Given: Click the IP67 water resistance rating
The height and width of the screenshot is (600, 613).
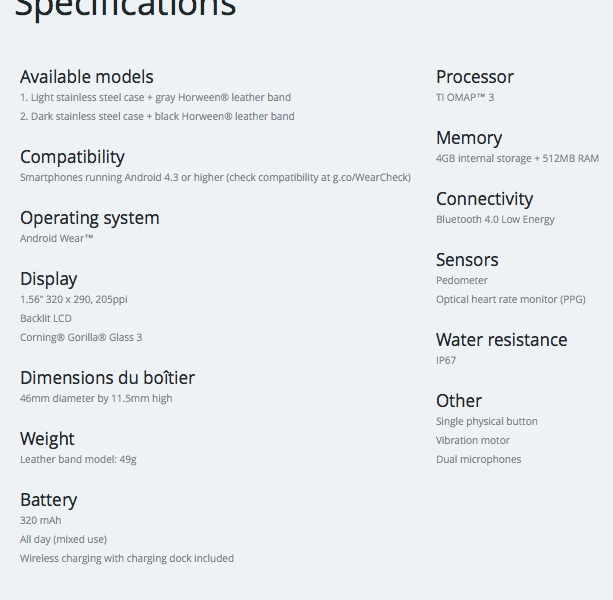Looking at the screenshot, I should tap(446, 360).
